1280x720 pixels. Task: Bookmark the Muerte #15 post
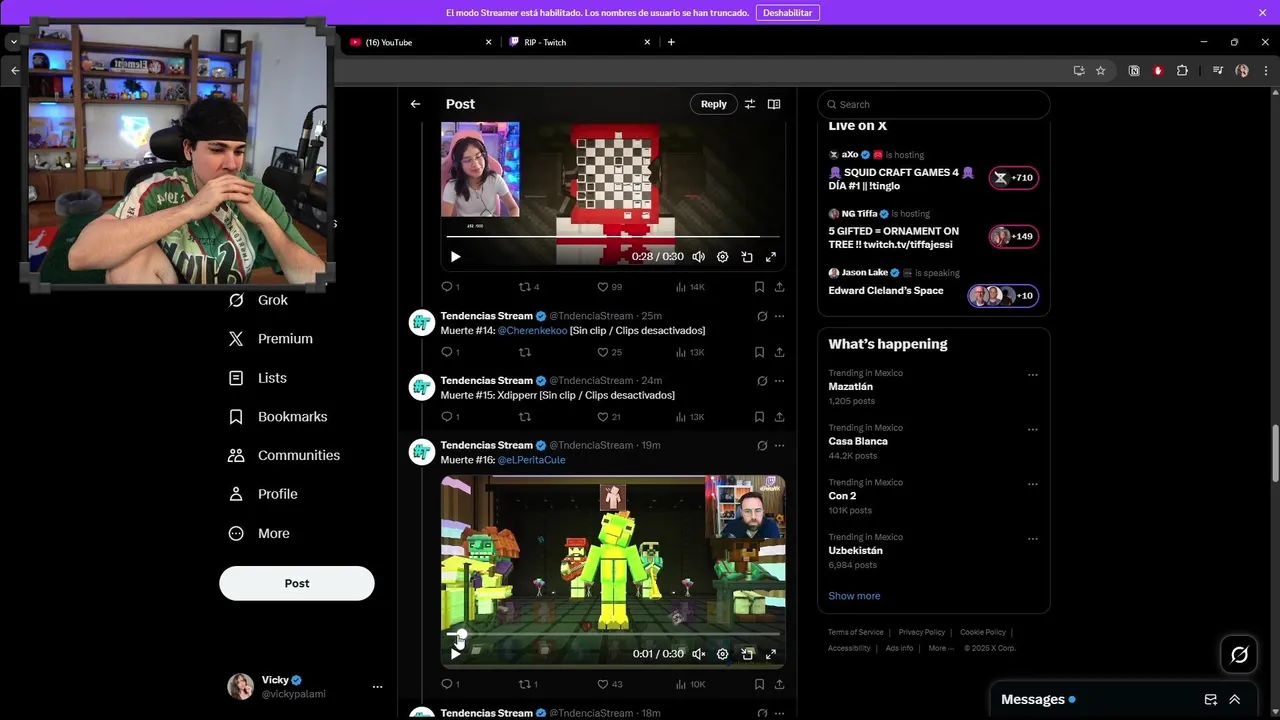tap(759, 417)
